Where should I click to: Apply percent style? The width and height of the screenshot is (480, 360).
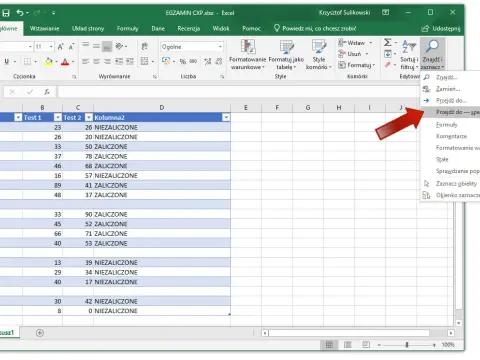click(183, 61)
